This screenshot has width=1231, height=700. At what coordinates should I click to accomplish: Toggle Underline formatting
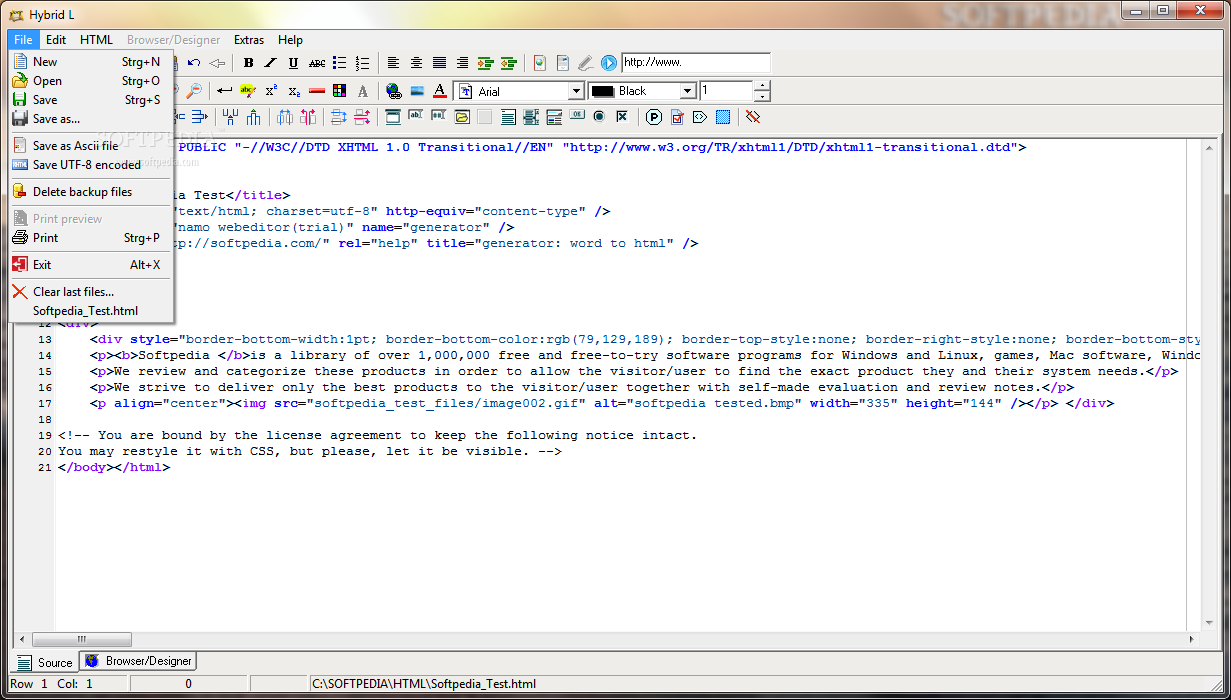point(293,63)
